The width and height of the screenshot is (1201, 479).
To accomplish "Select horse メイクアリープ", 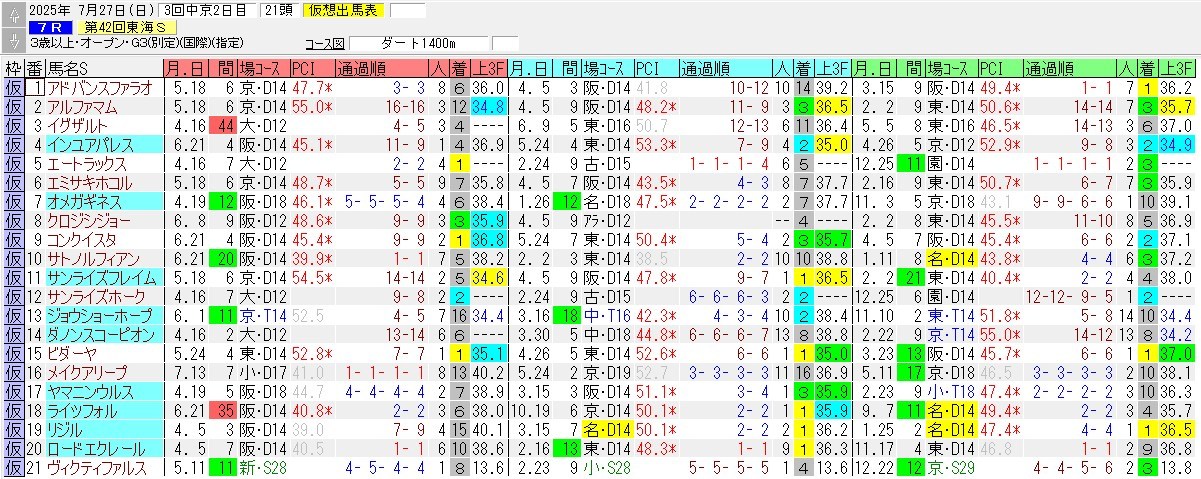I will [103, 373].
